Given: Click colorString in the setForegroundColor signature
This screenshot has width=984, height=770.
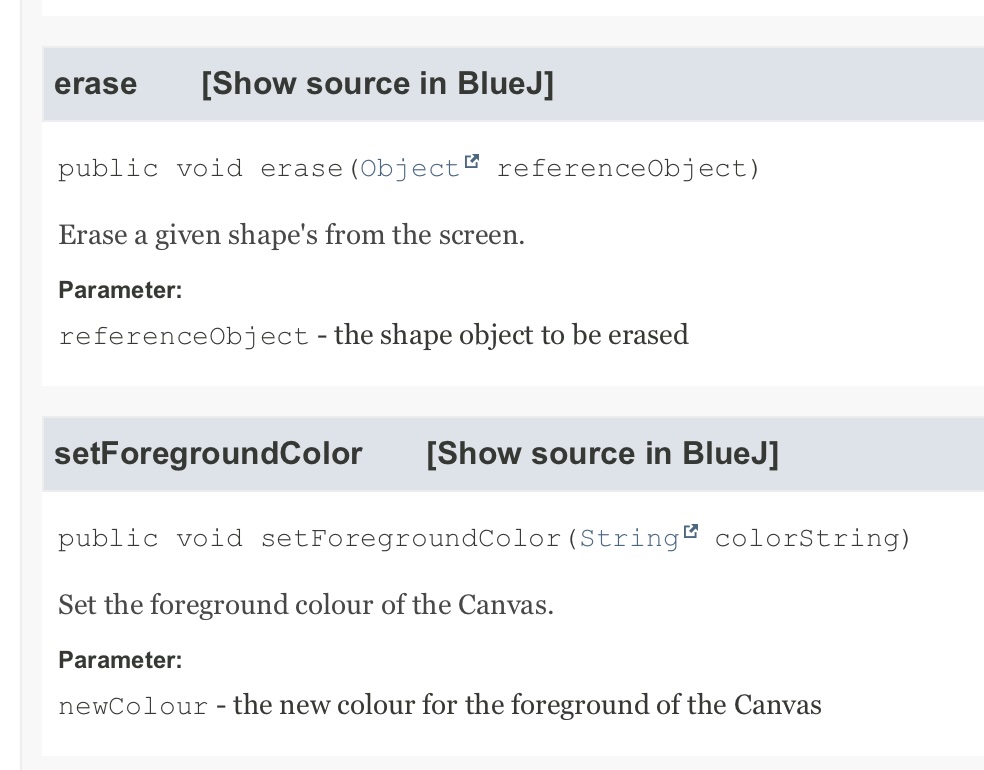Looking at the screenshot, I should click(x=812, y=539).
